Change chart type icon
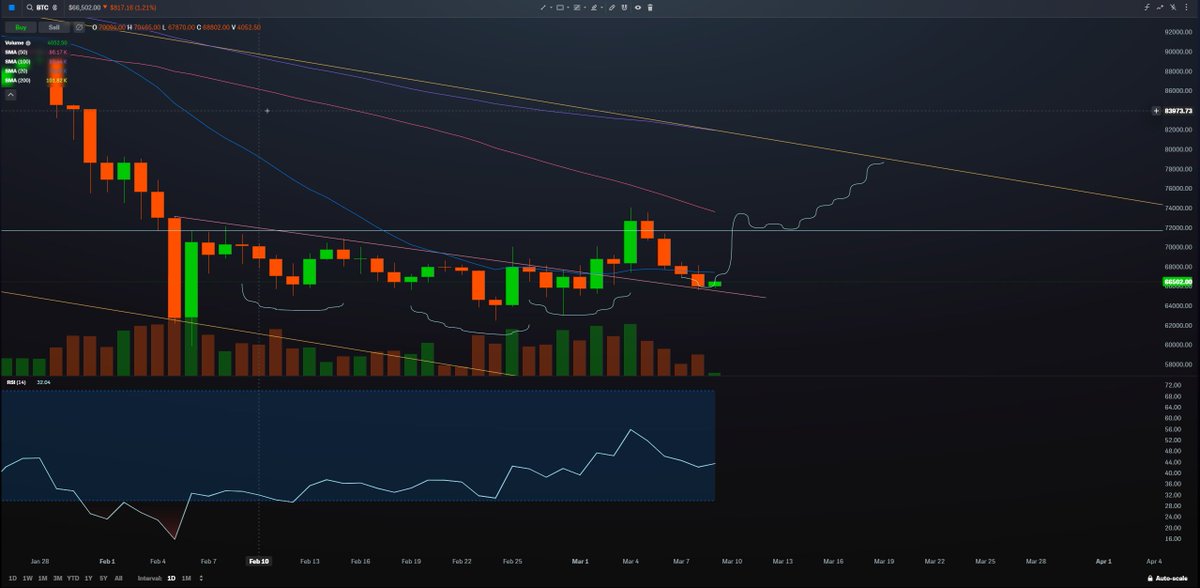Viewport: 1200px width, 588px height. [x=1160, y=8]
